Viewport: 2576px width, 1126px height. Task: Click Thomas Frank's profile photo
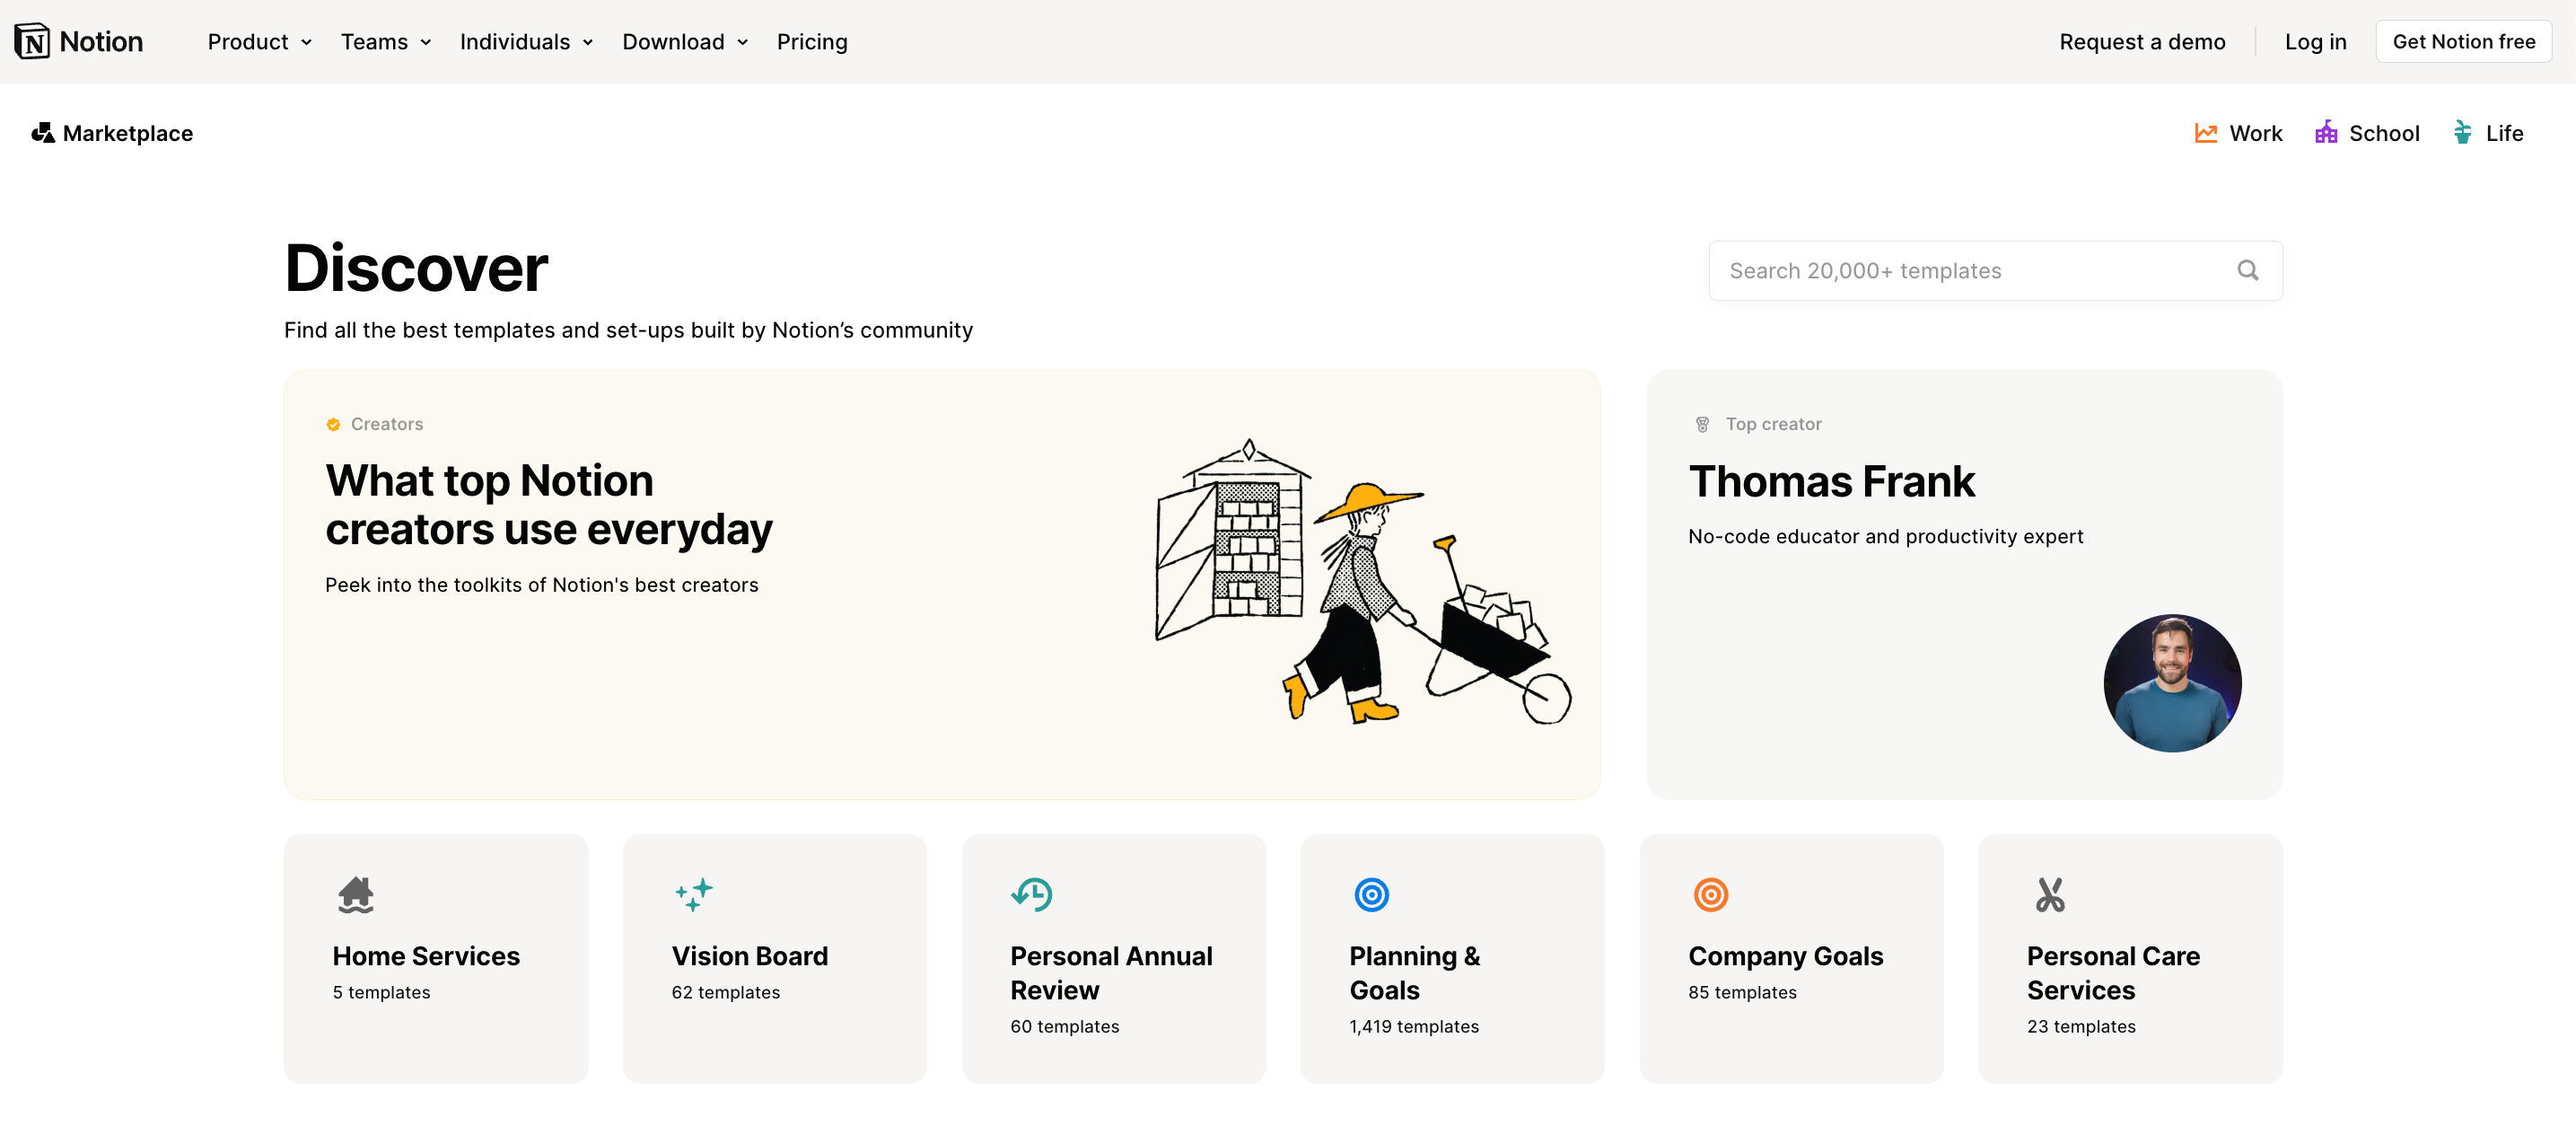(2172, 683)
